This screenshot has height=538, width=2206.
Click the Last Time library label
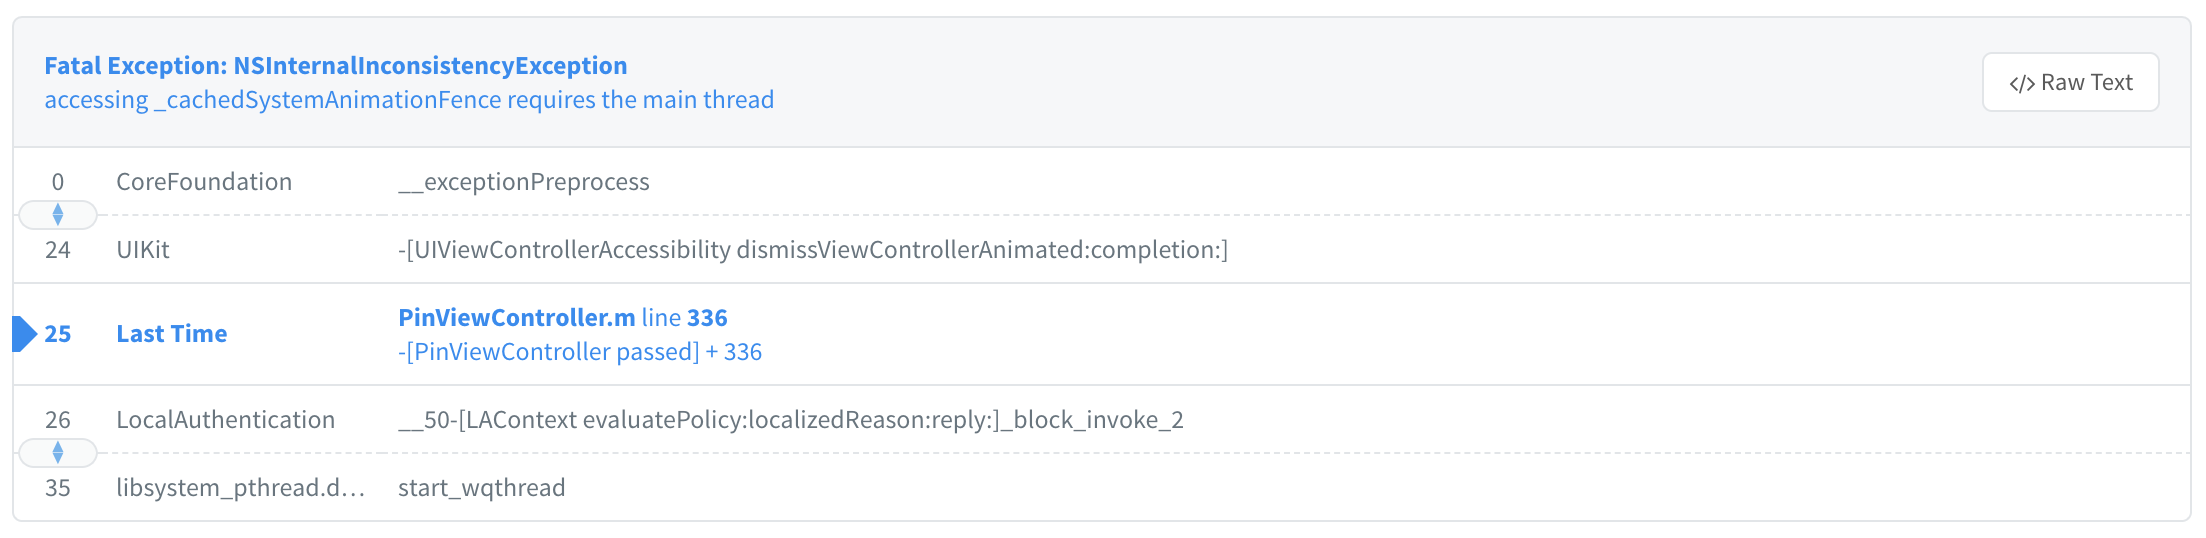171,334
